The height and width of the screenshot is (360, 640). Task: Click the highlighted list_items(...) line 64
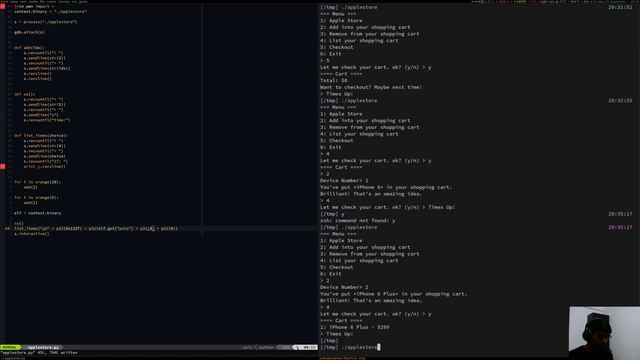(x=96, y=229)
